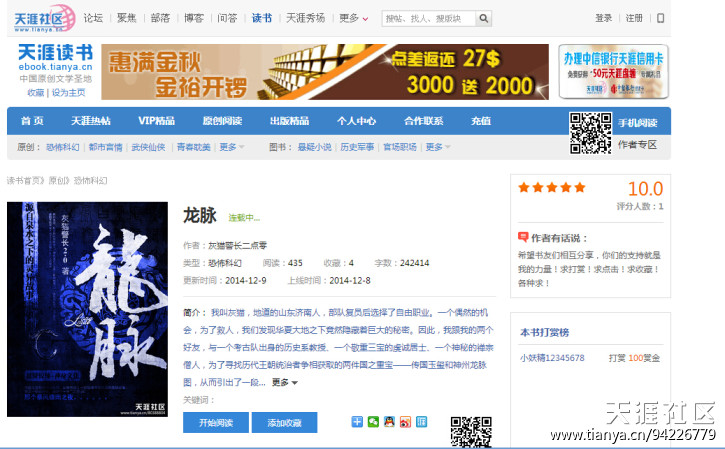The image size is (725, 449).
Task: Open 部落 in the top menu
Action: tap(160, 18)
